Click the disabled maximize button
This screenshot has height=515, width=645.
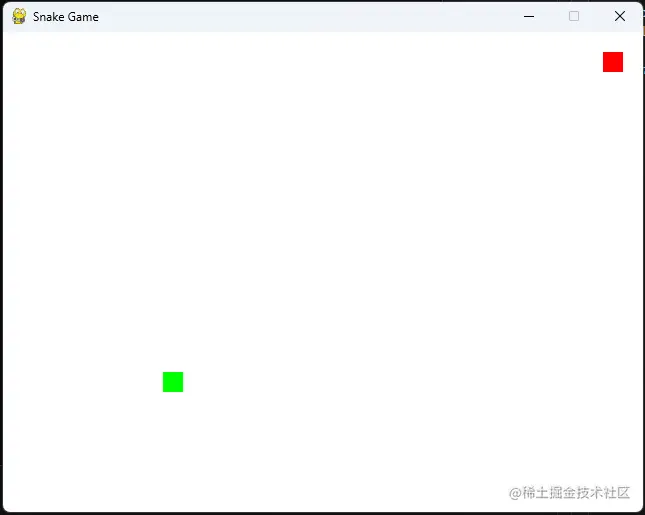(x=574, y=16)
